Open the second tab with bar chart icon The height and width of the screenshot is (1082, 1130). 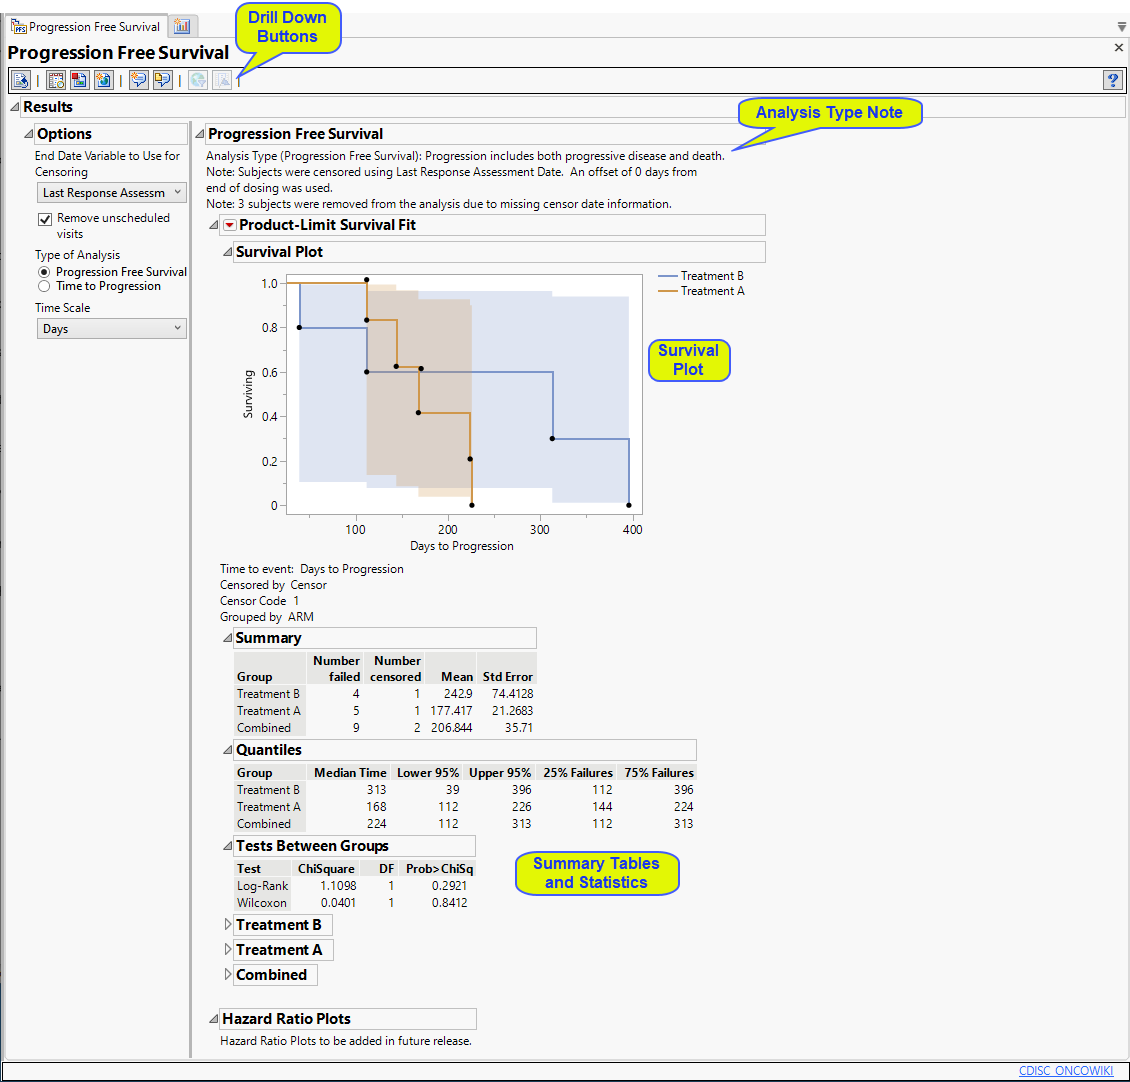pos(182,26)
